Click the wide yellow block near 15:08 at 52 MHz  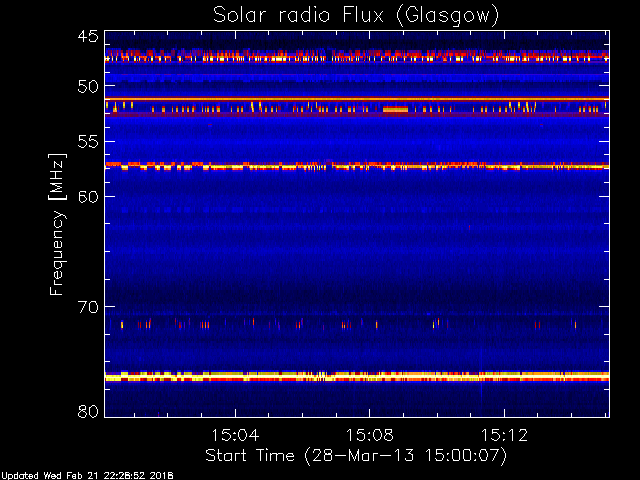pos(396,109)
